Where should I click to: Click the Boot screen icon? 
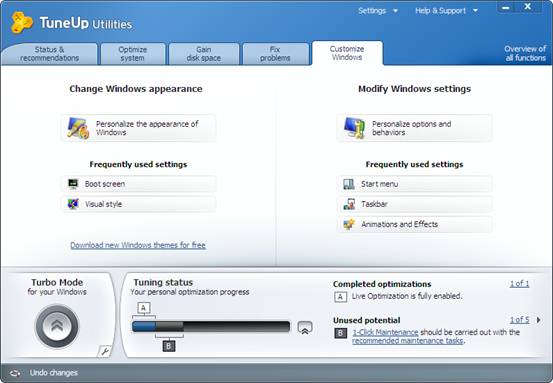(73, 184)
